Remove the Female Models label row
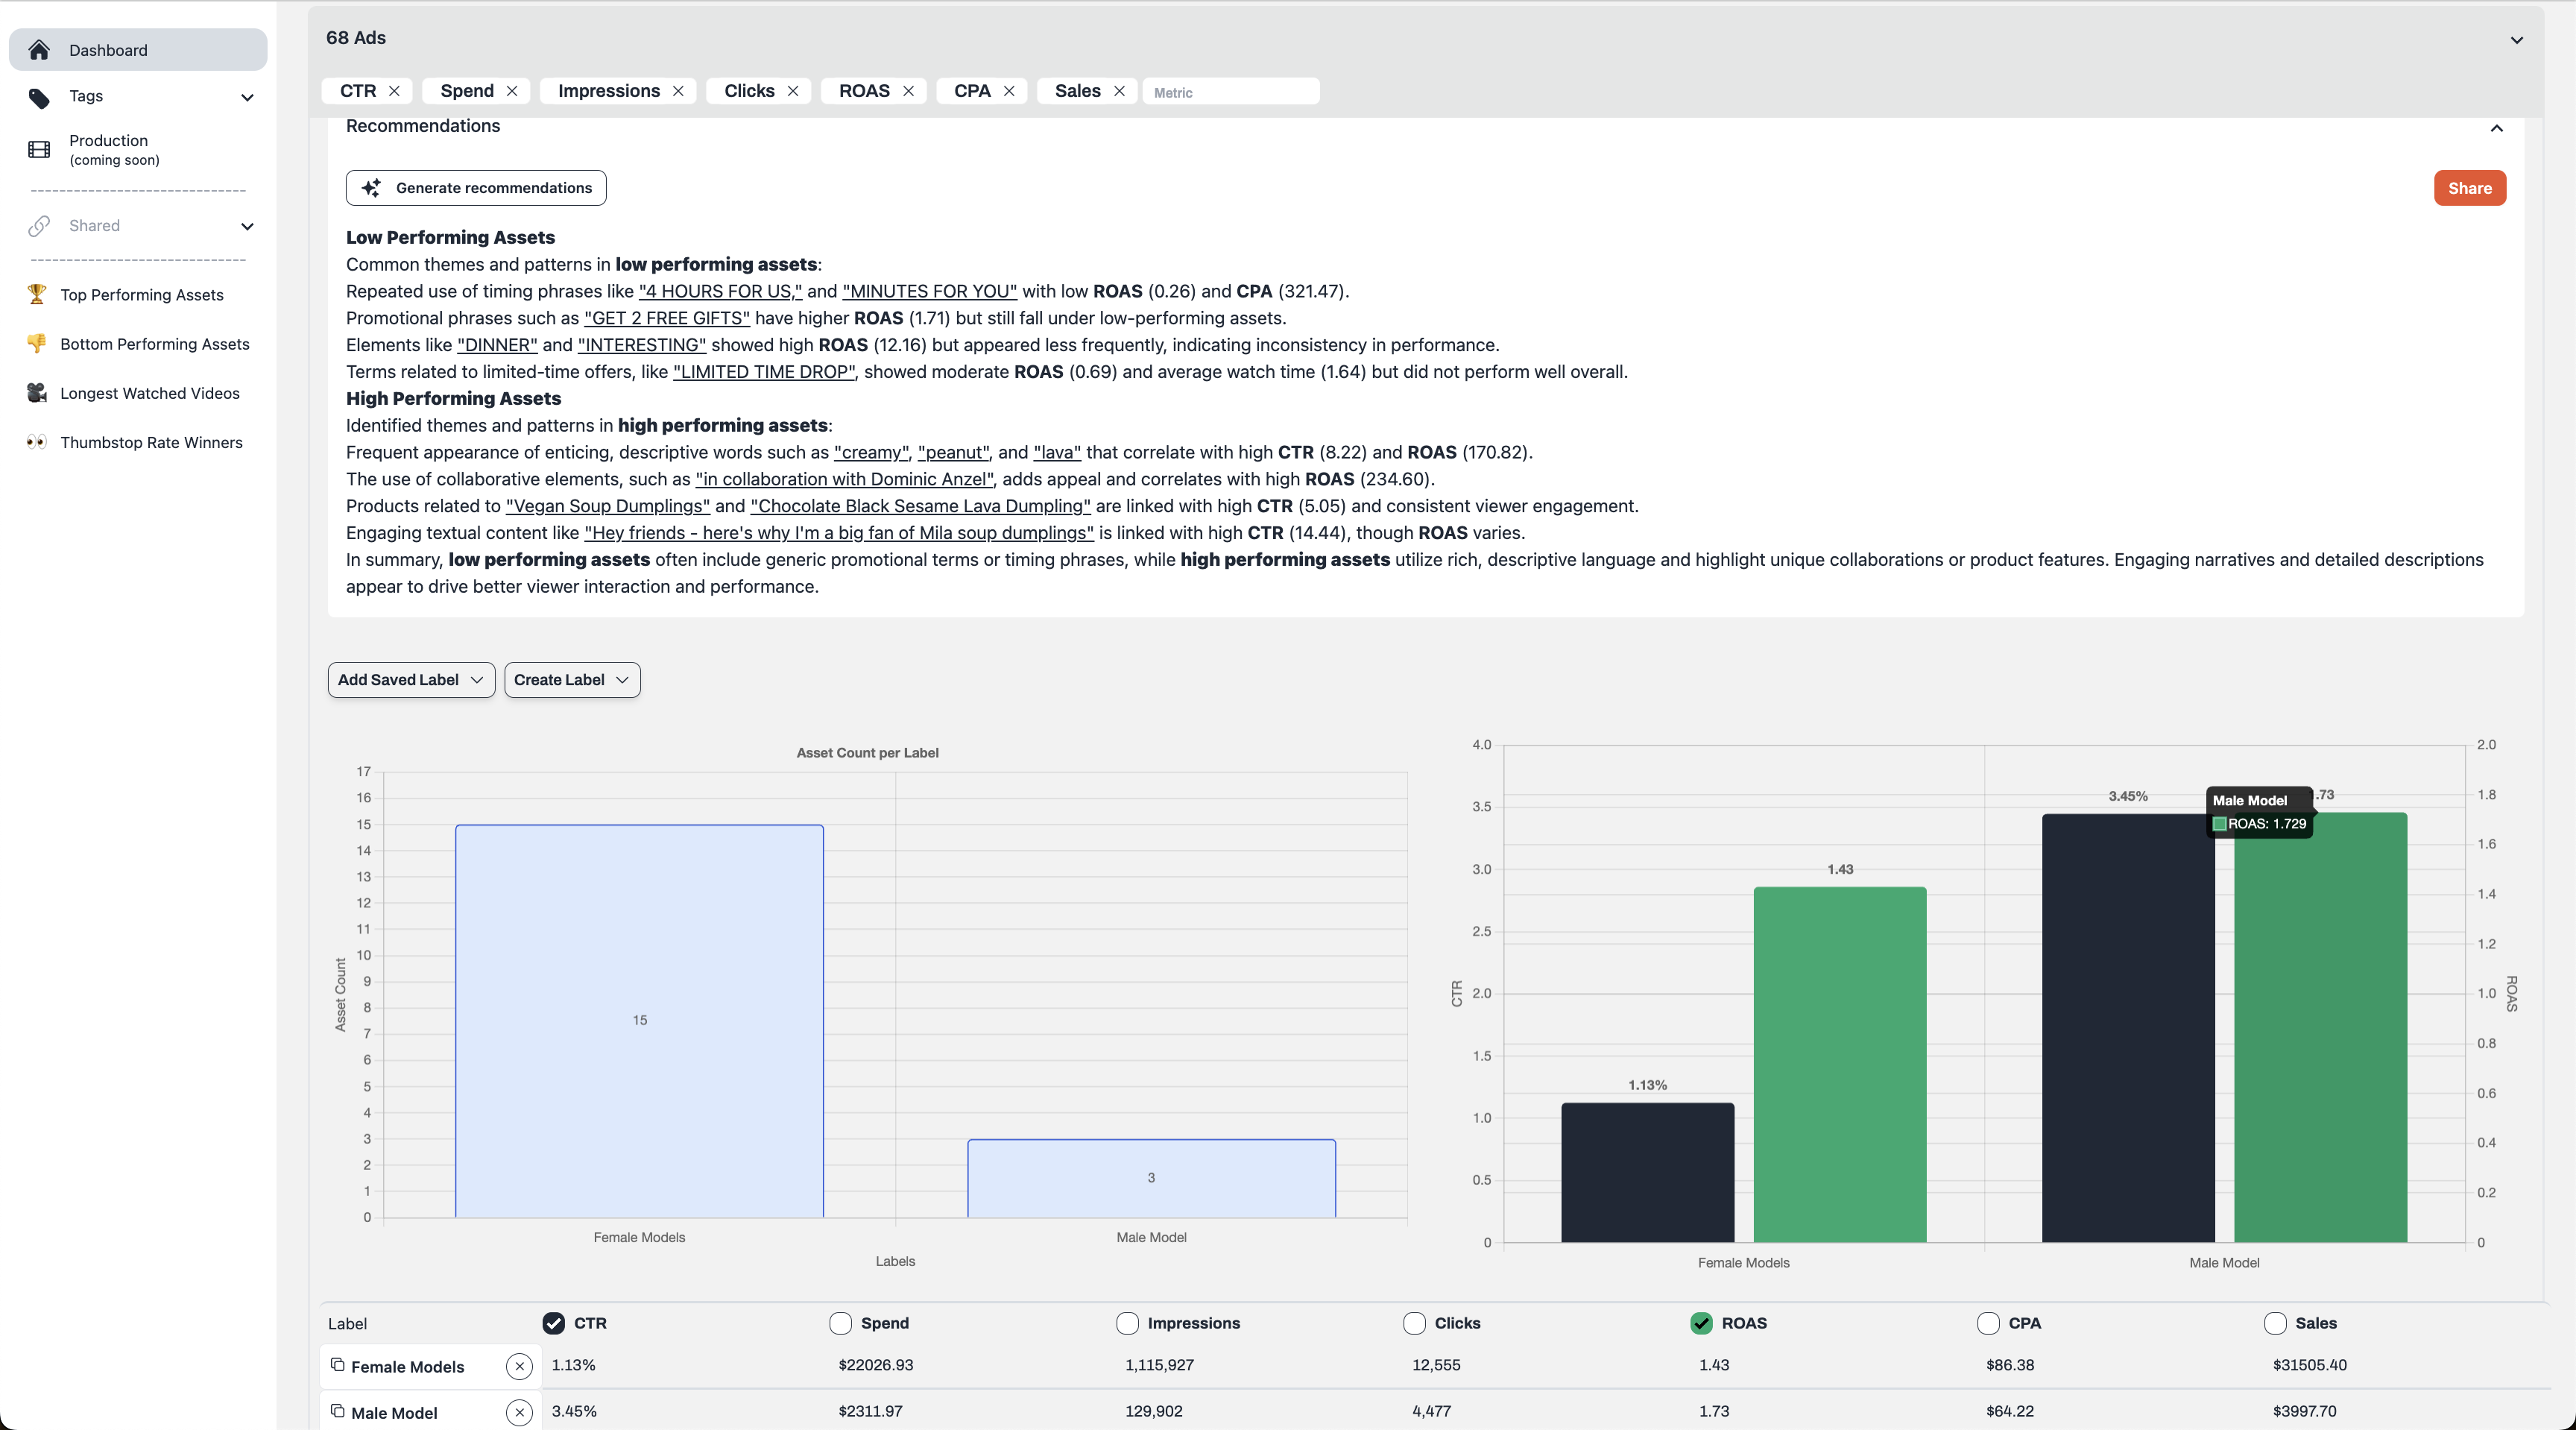The width and height of the screenshot is (2576, 1430). (x=519, y=1366)
